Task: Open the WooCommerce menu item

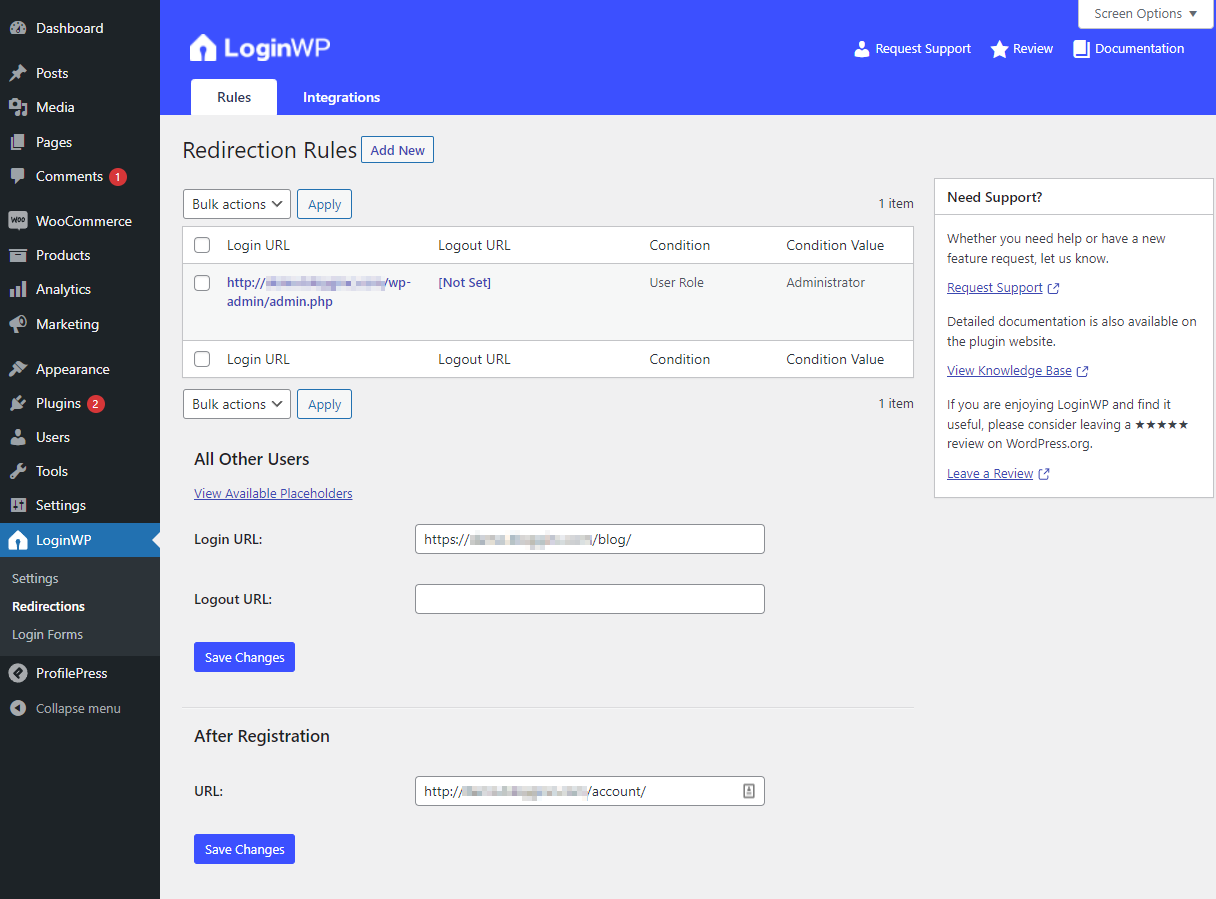Action: point(80,221)
